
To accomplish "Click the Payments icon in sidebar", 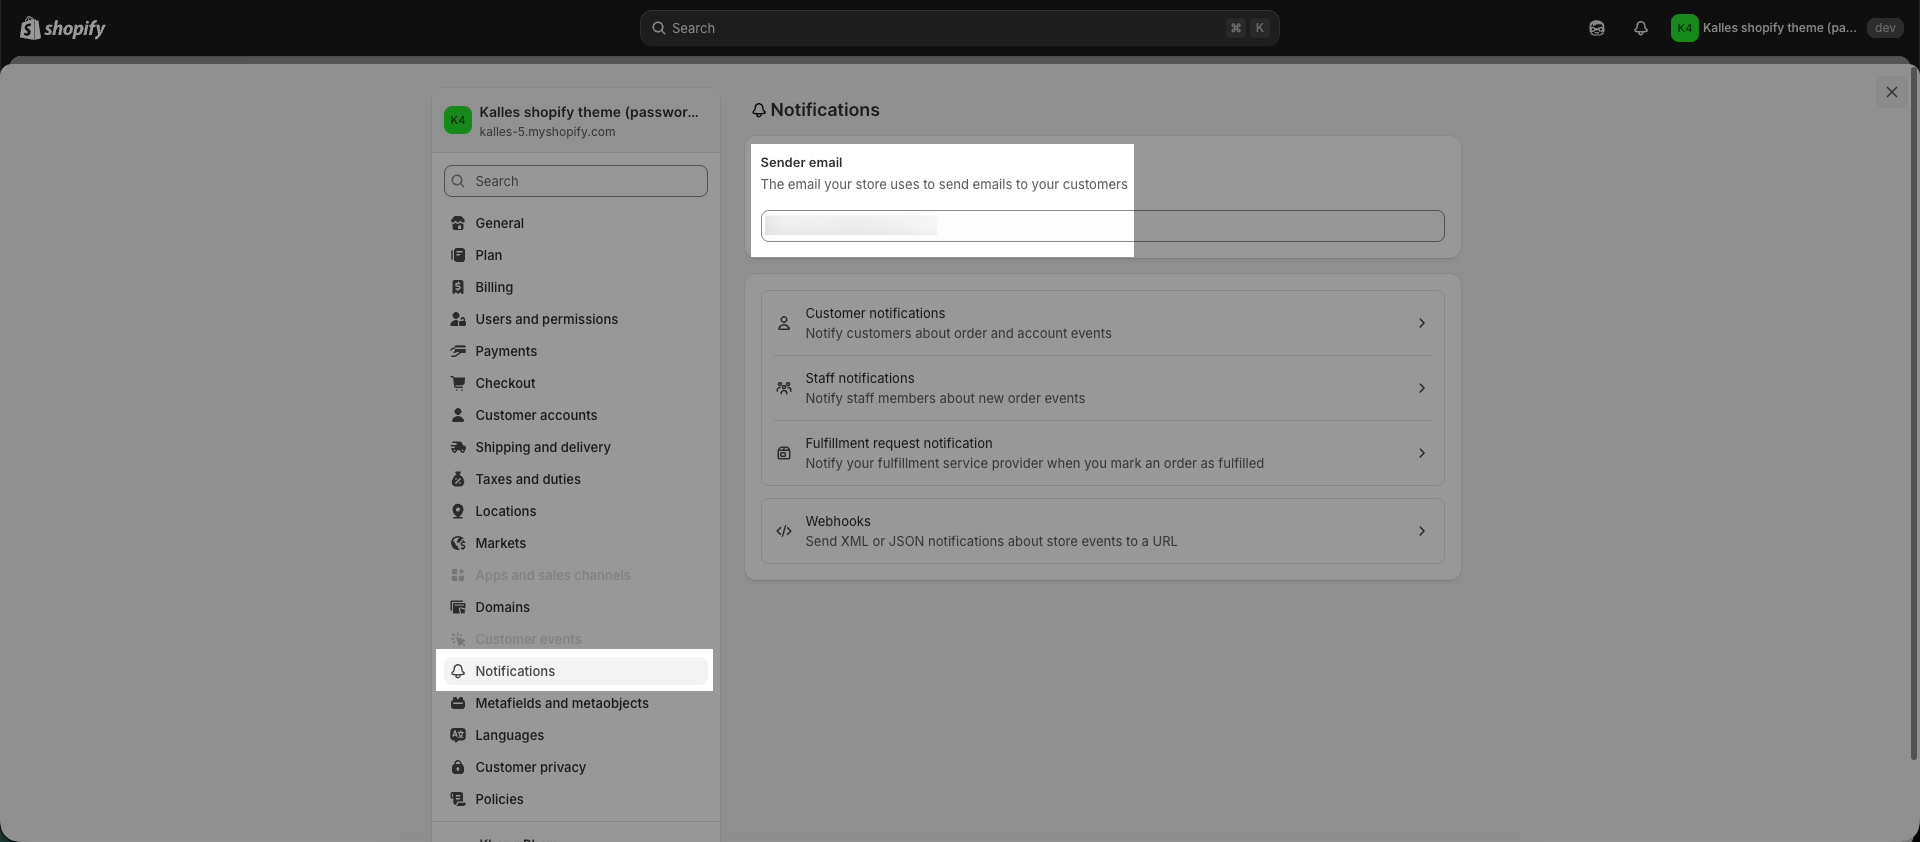I will [x=458, y=351].
